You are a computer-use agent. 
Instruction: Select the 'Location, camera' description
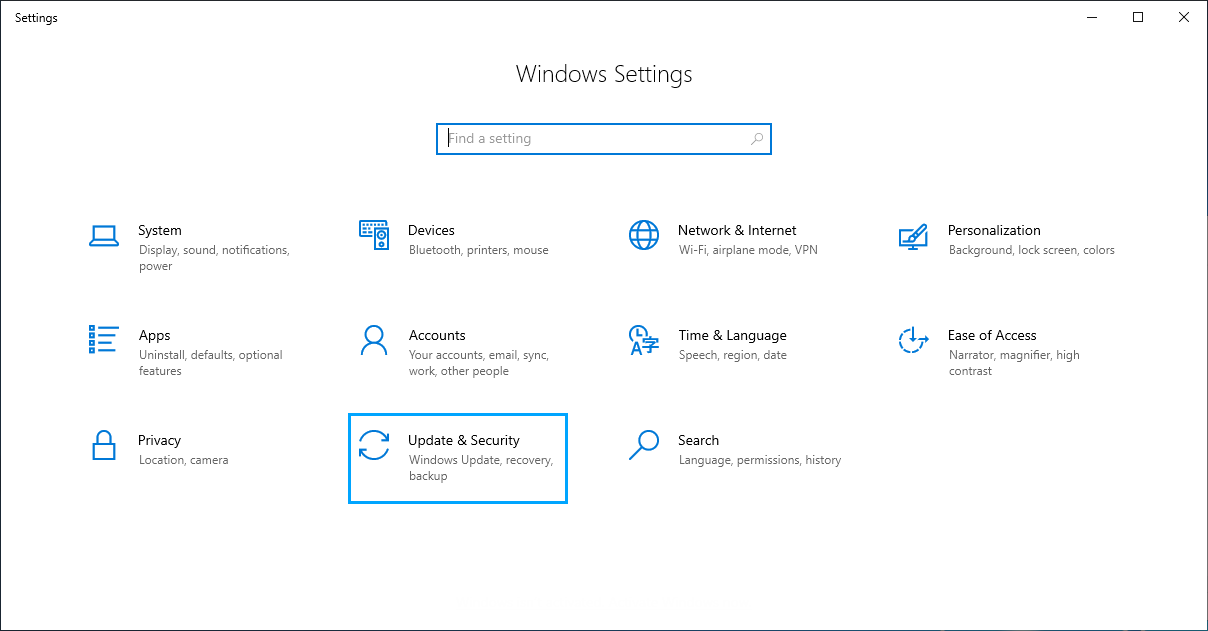184,460
